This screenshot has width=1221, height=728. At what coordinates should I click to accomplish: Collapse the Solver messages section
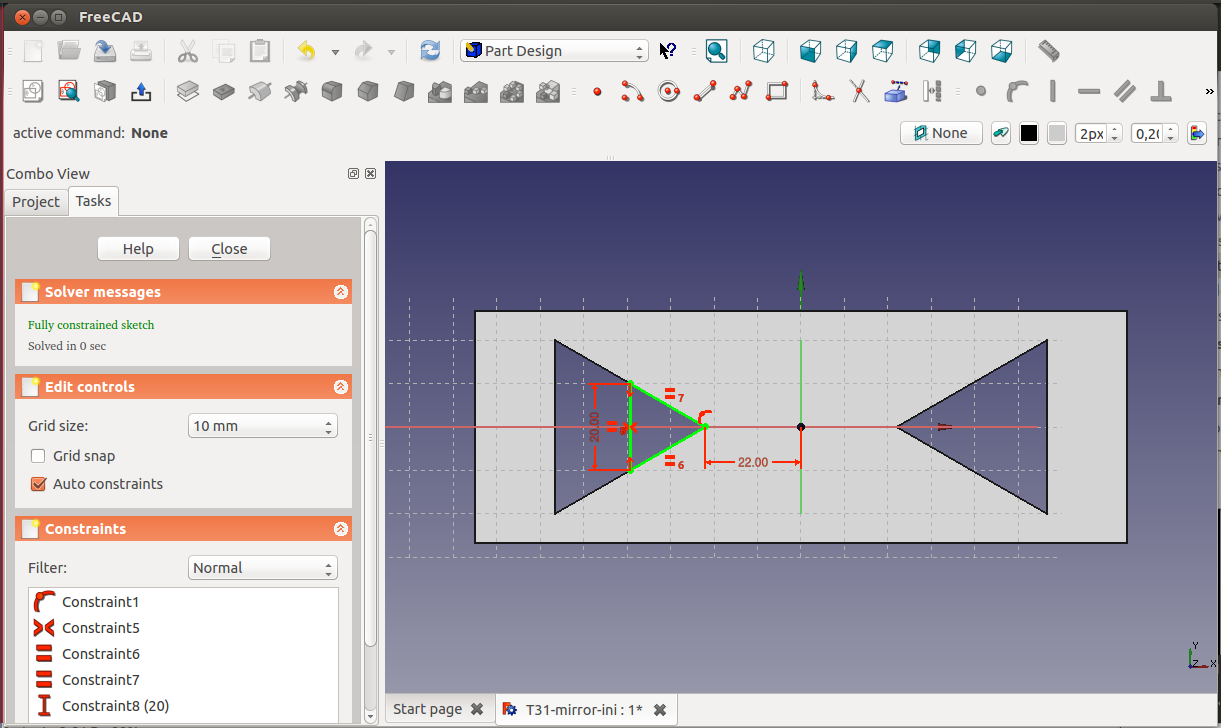click(x=340, y=292)
